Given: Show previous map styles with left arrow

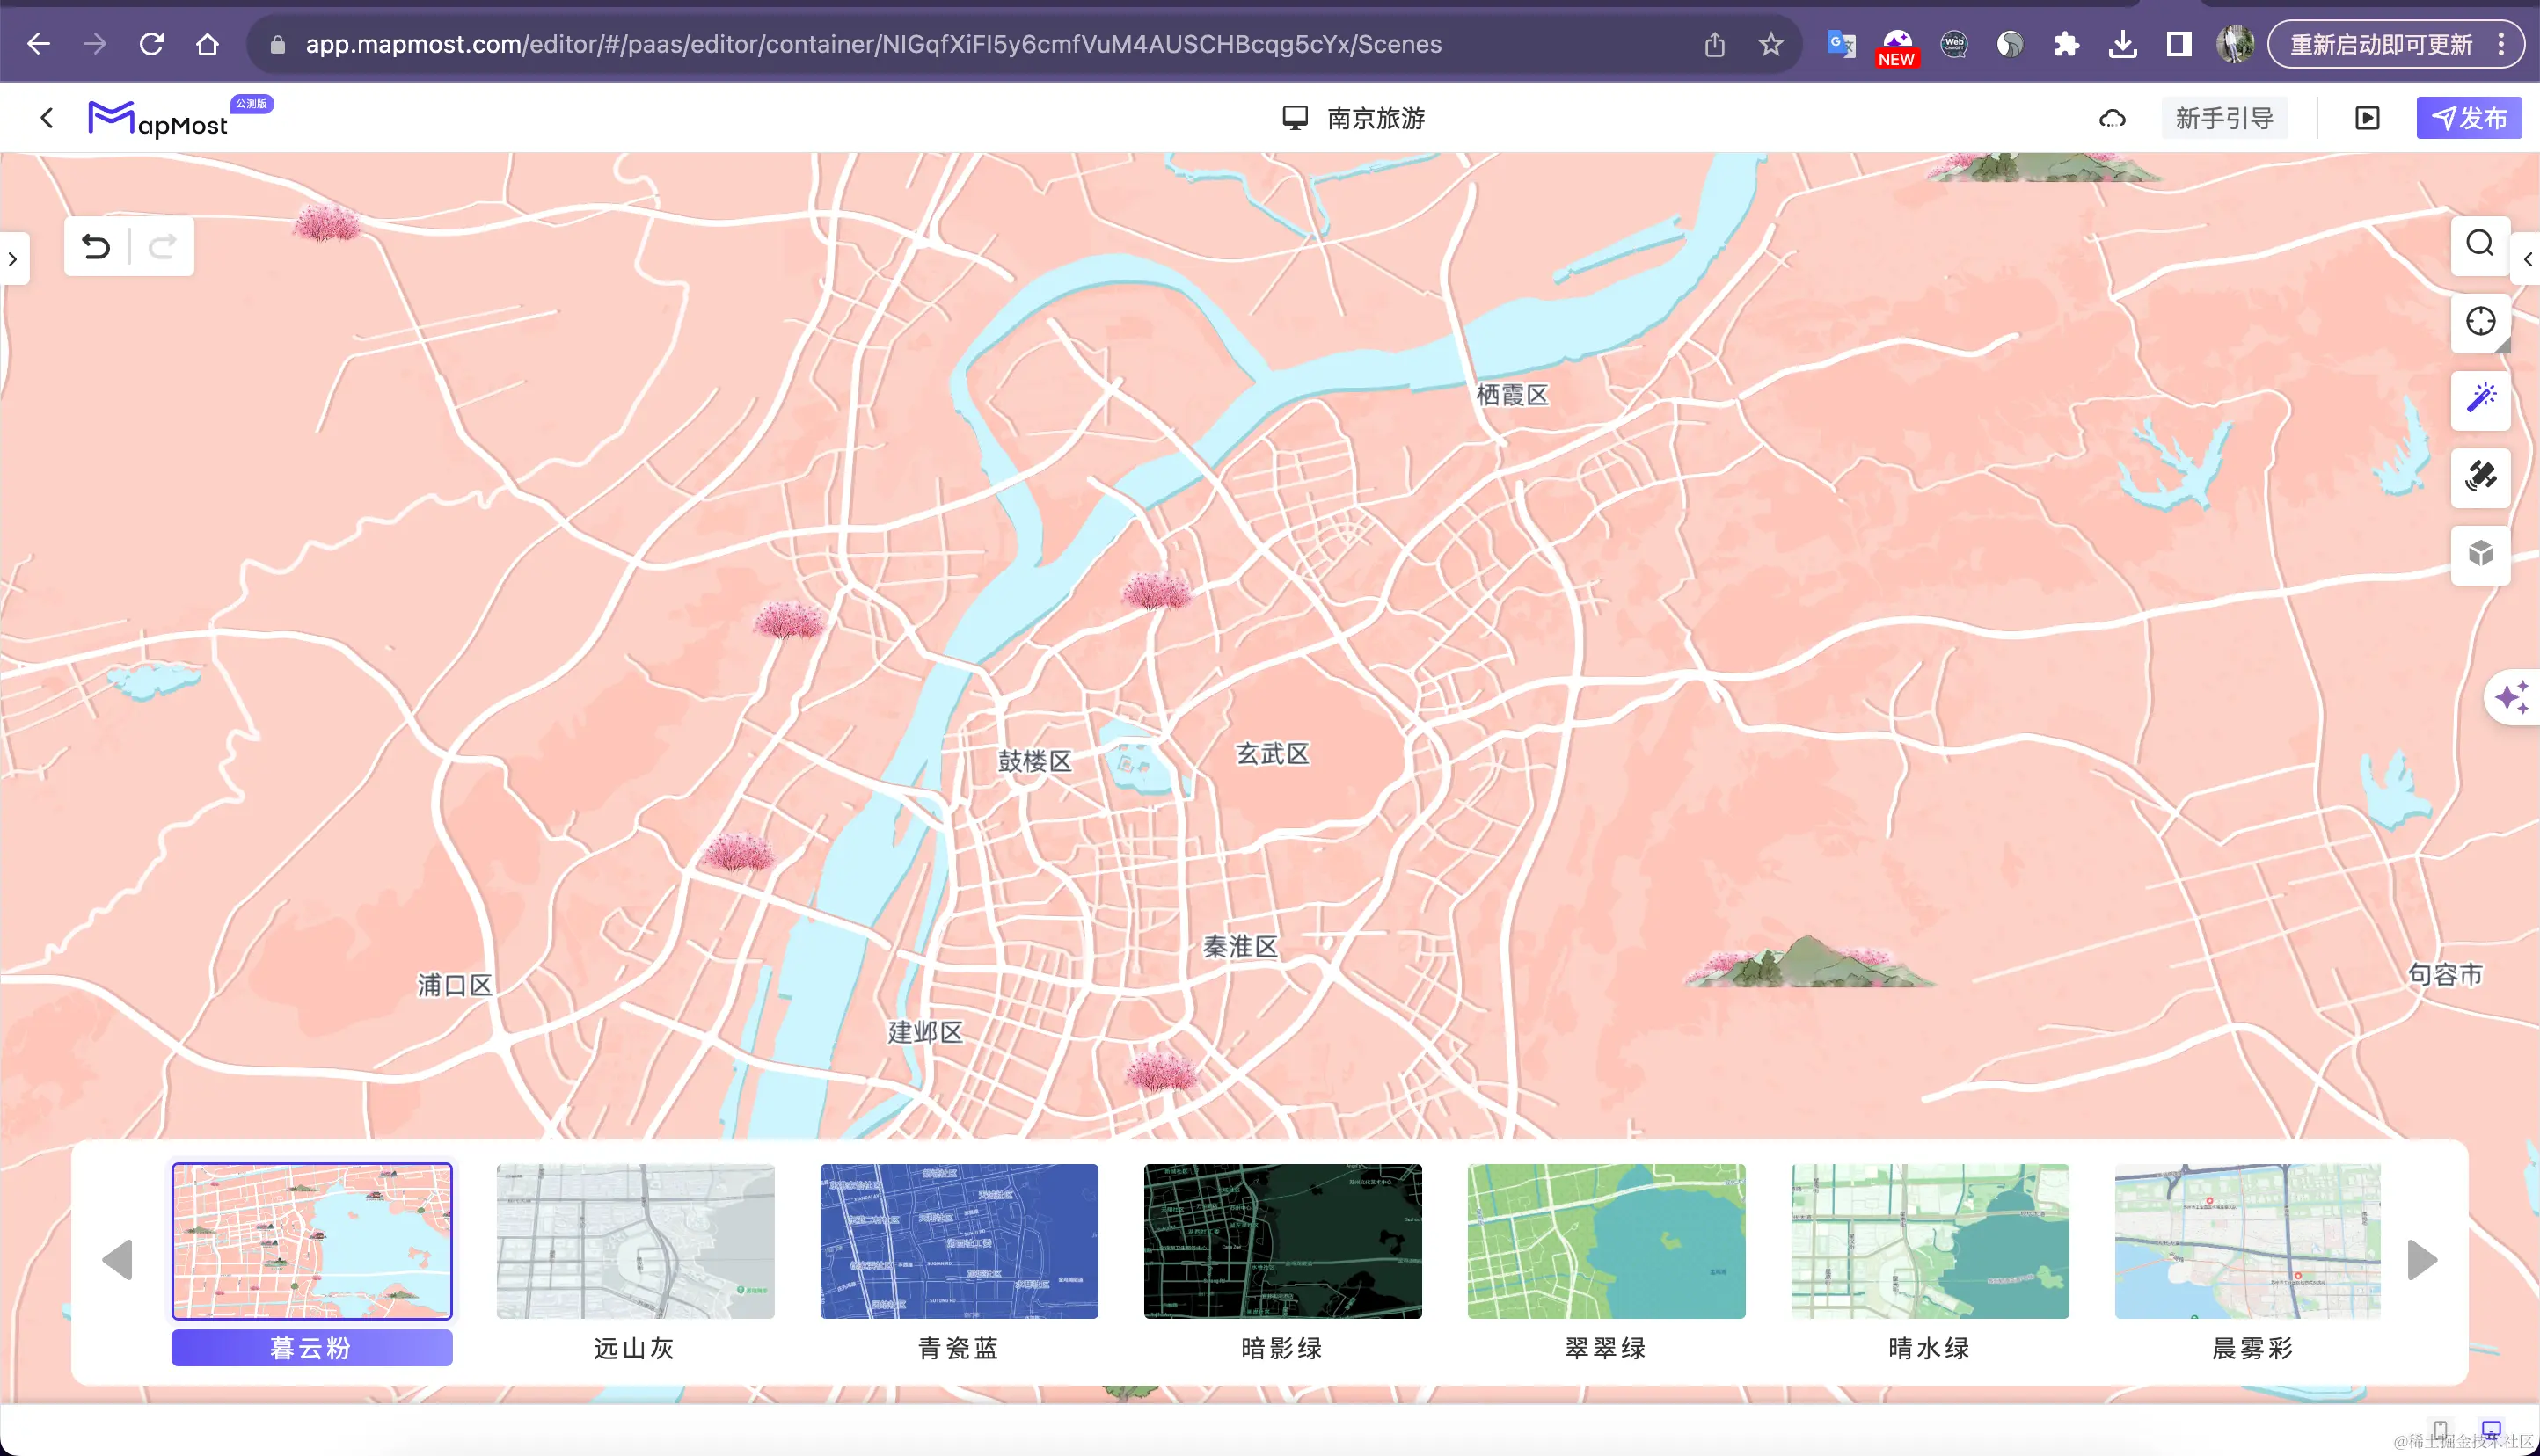Looking at the screenshot, I should pyautogui.click(x=118, y=1260).
